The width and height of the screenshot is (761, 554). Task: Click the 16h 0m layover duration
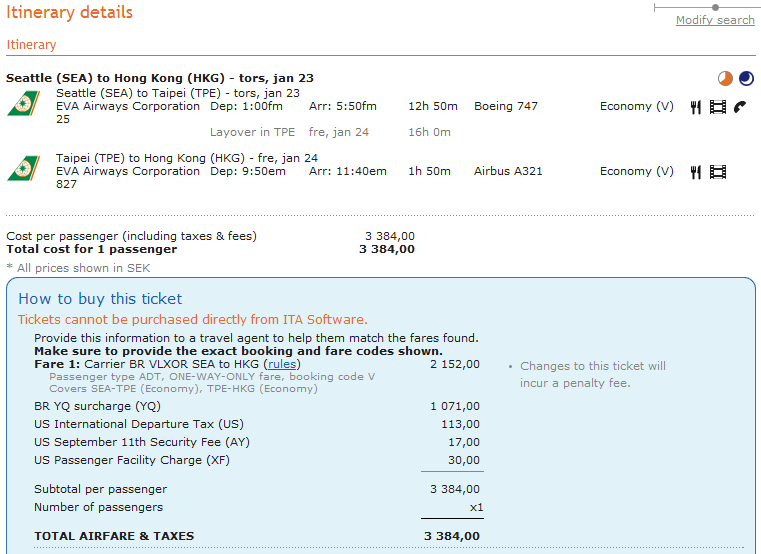click(x=429, y=132)
